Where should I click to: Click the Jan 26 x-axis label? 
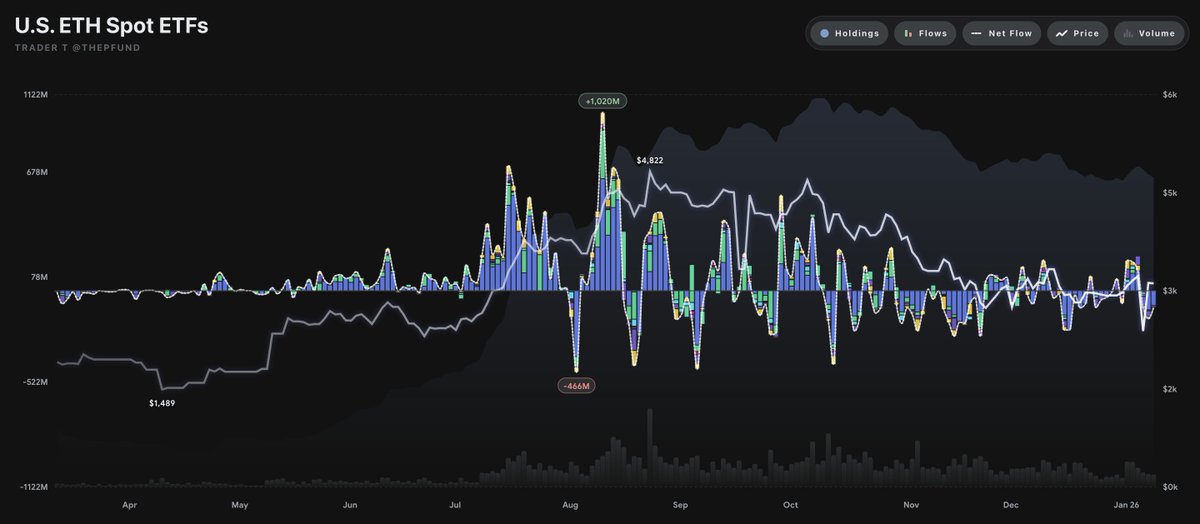(1125, 505)
